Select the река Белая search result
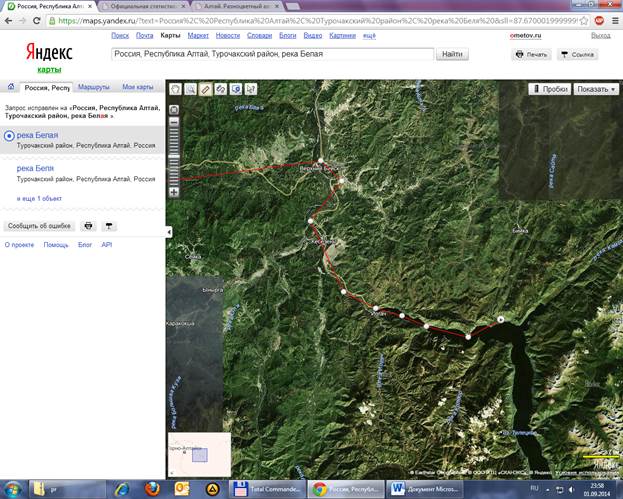The width and height of the screenshot is (623, 499). (x=37, y=135)
